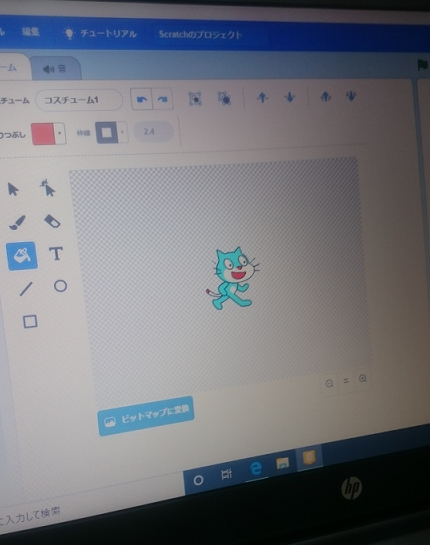430x545 pixels.
Task: Select the Rectangle tool
Action: [x=30, y=322]
